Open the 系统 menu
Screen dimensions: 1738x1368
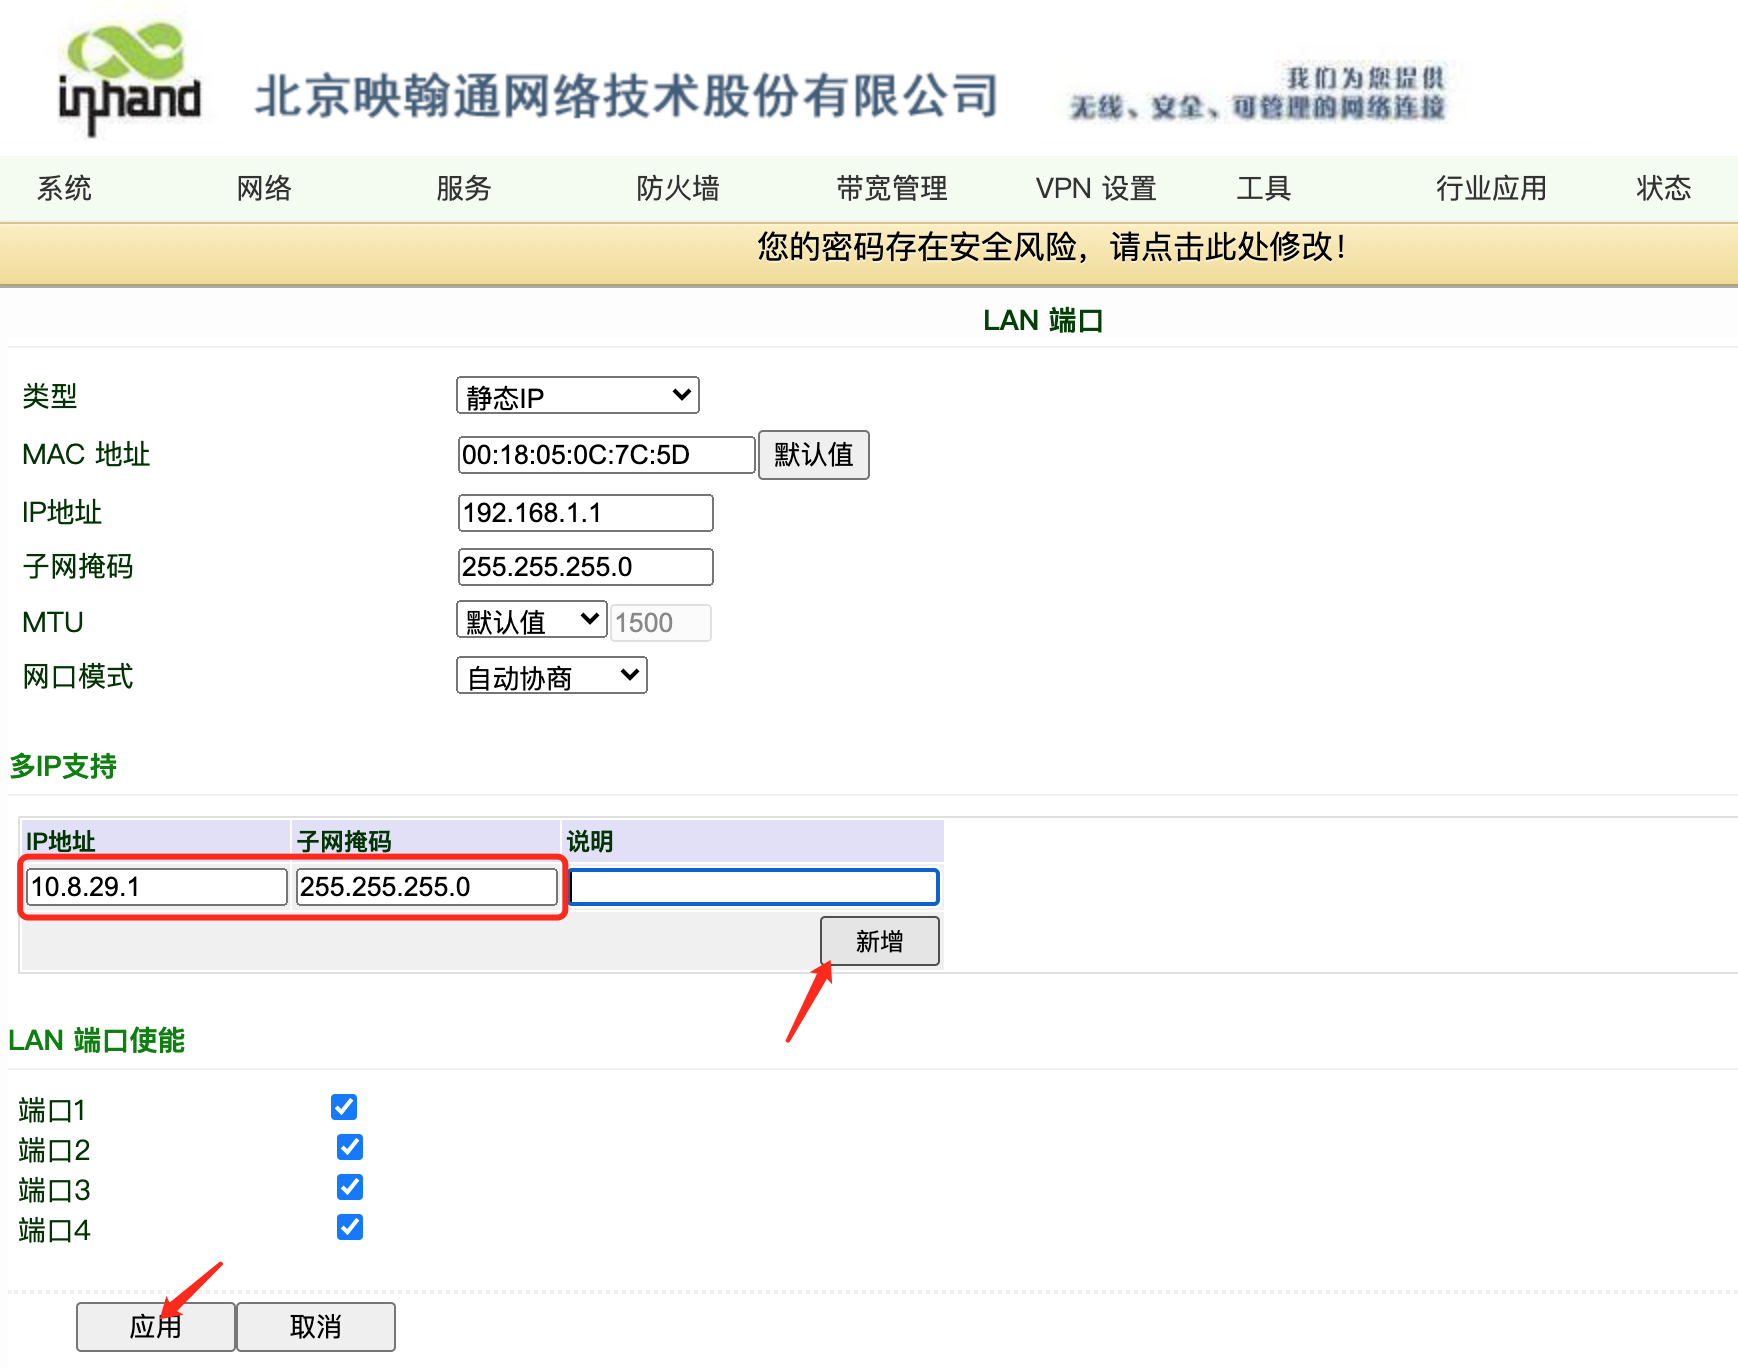coord(64,188)
